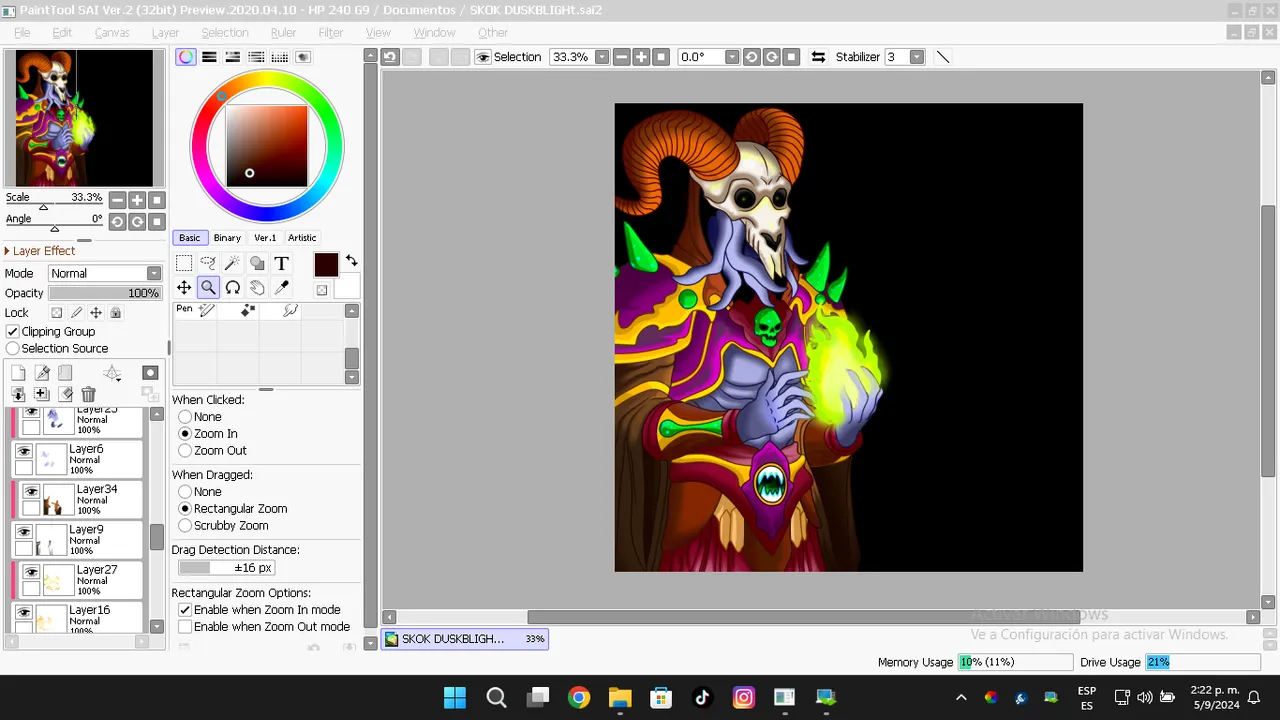Lock layer moving
Screen dimensions: 1280x720
(x=96, y=313)
